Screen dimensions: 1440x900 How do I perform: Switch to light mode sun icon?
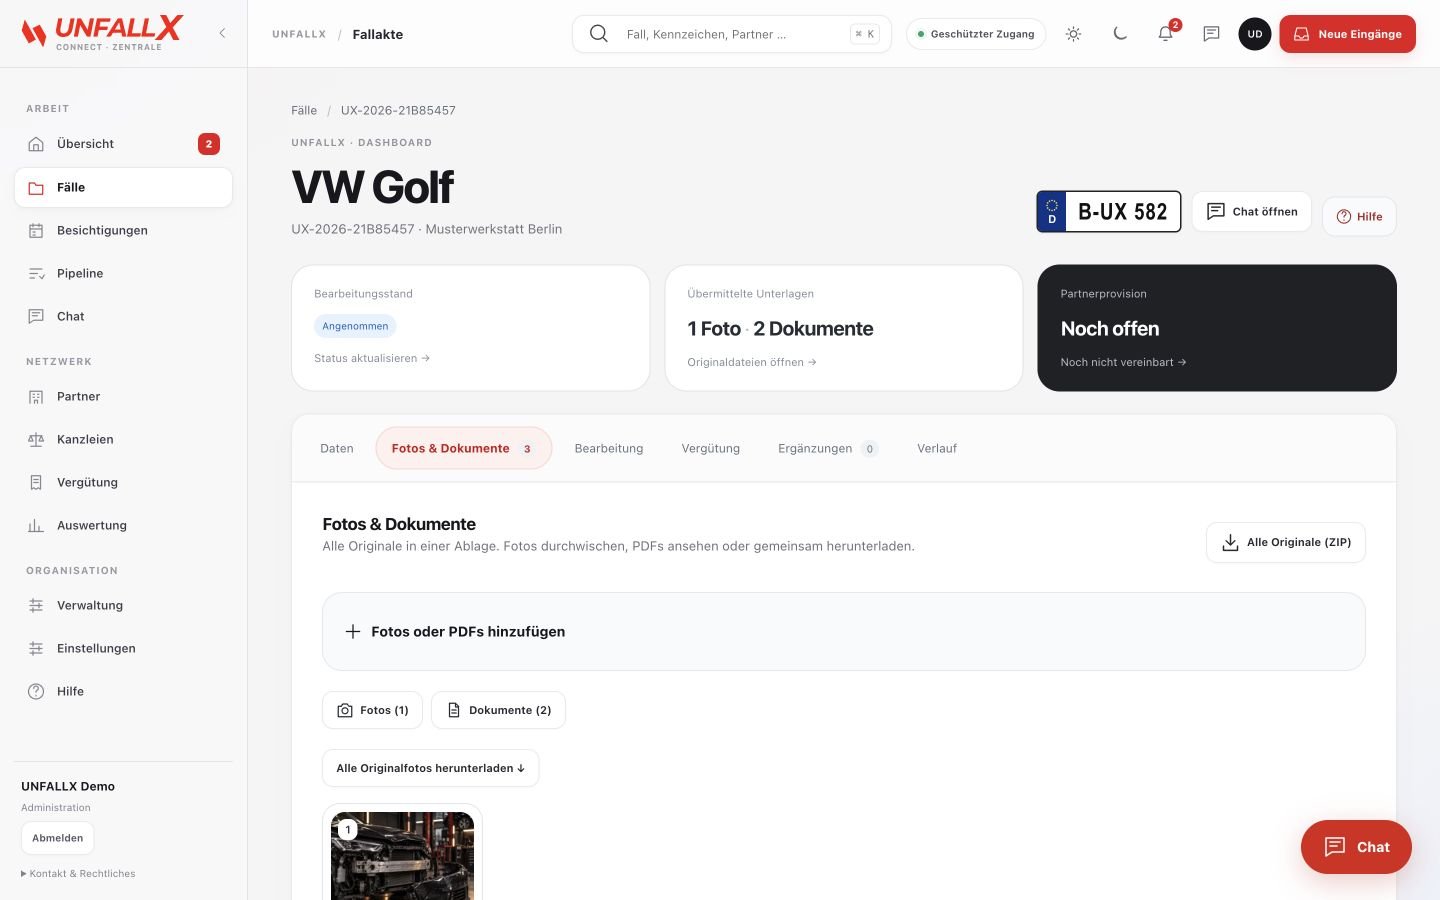click(x=1073, y=34)
